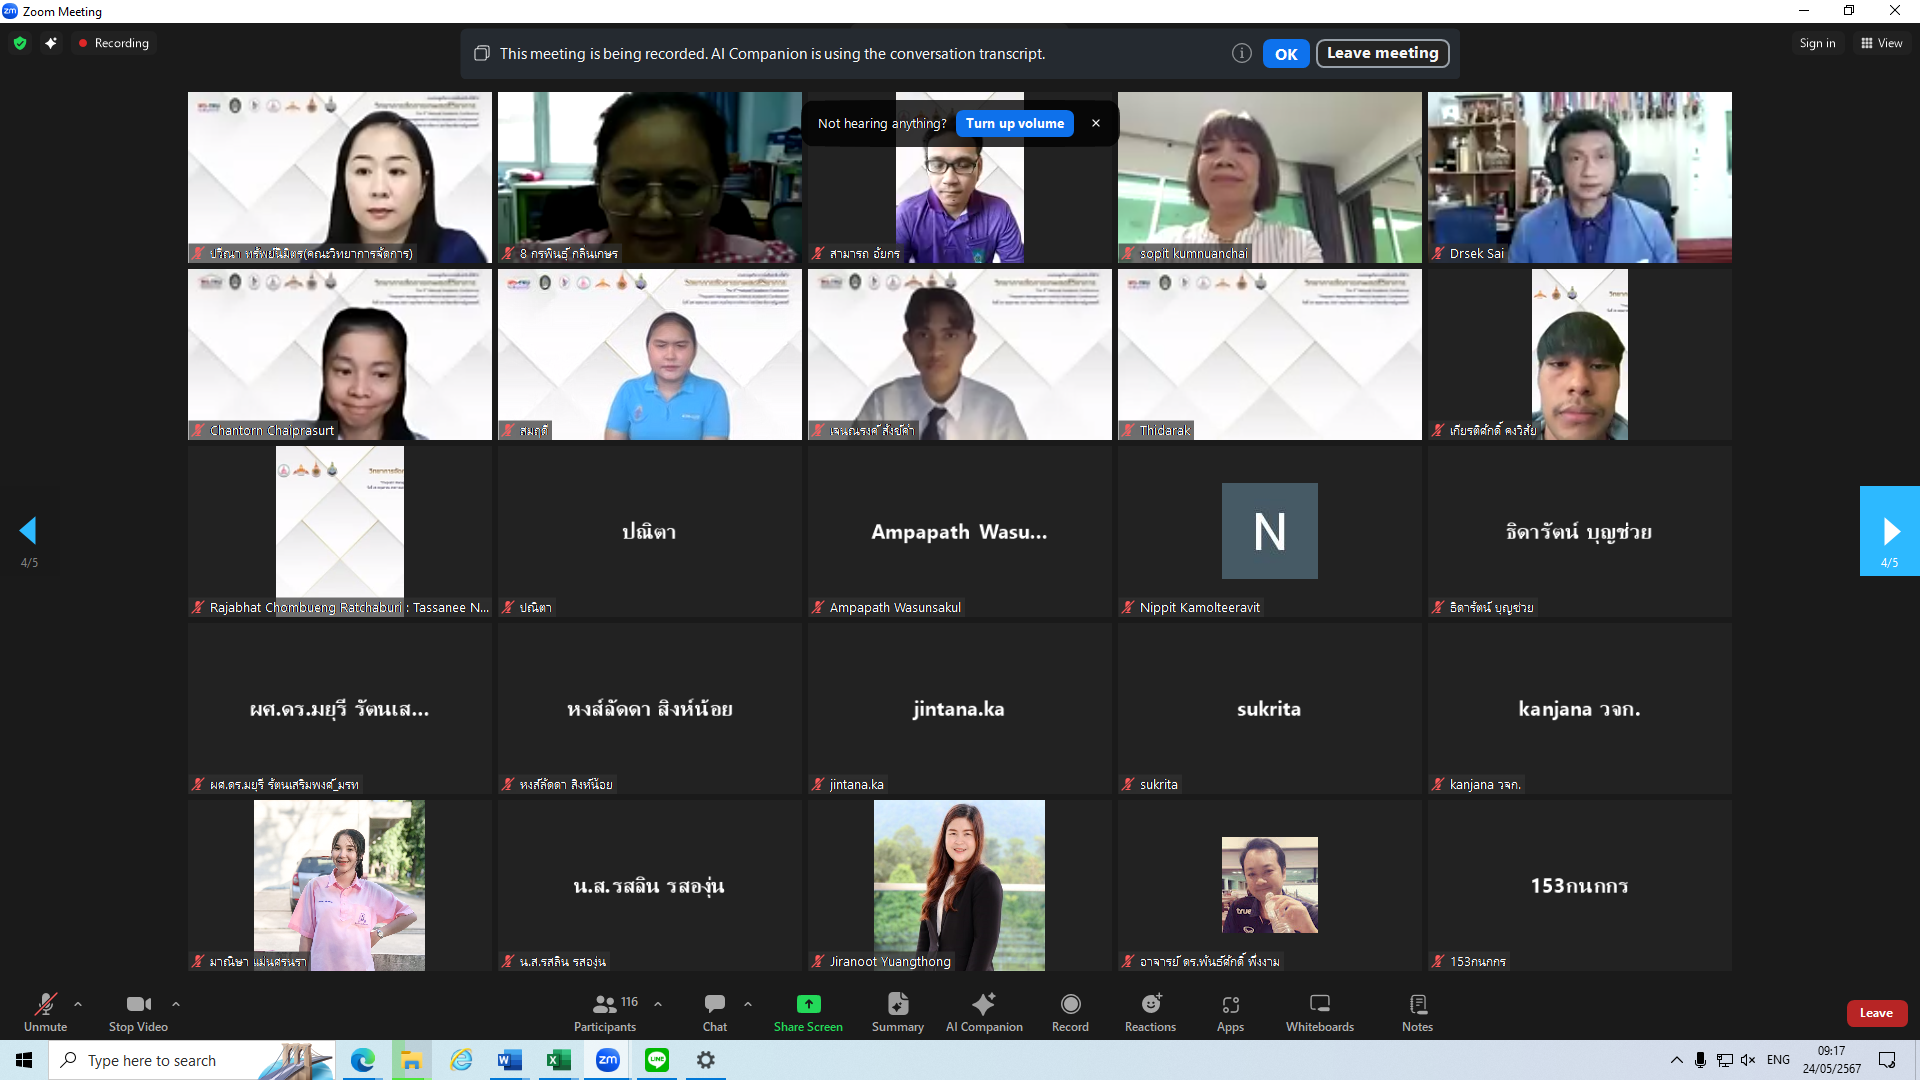This screenshot has height=1080, width=1920.
Task: Click the Turn up volume button
Action: (x=1014, y=123)
